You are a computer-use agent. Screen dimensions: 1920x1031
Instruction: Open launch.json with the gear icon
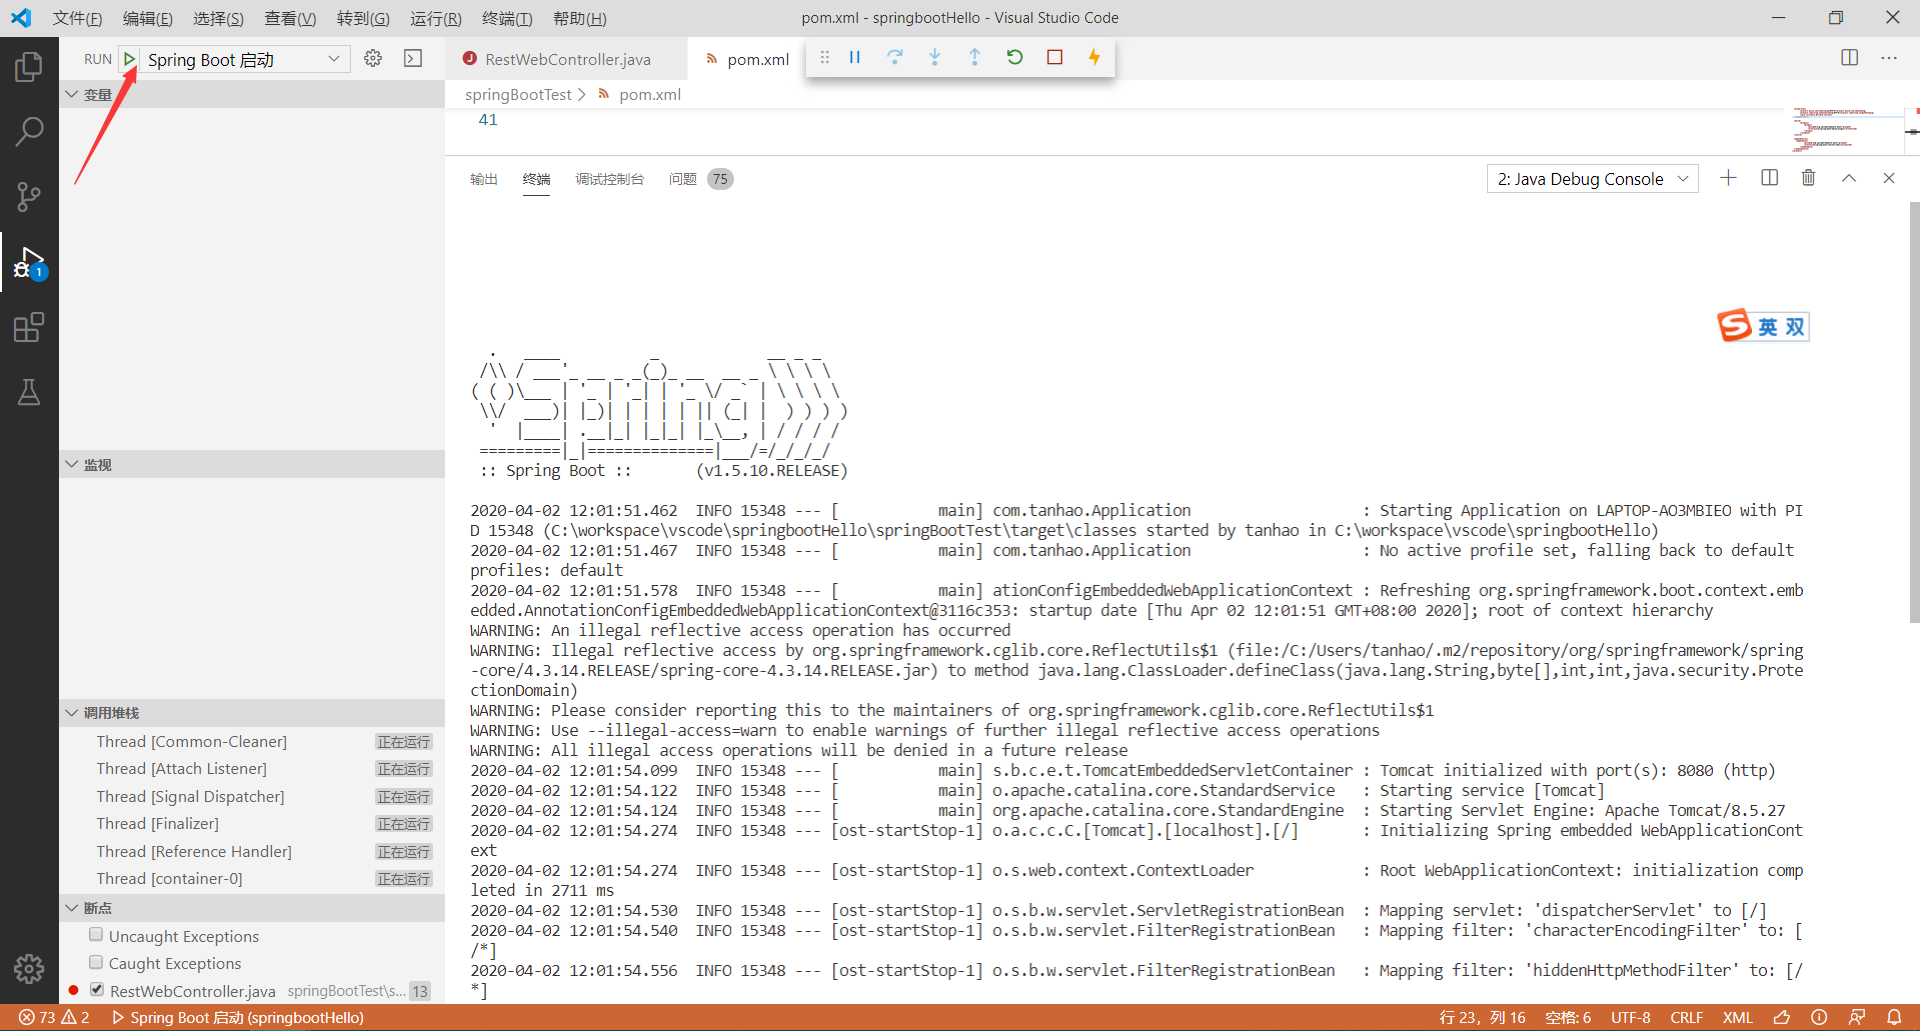click(x=373, y=58)
